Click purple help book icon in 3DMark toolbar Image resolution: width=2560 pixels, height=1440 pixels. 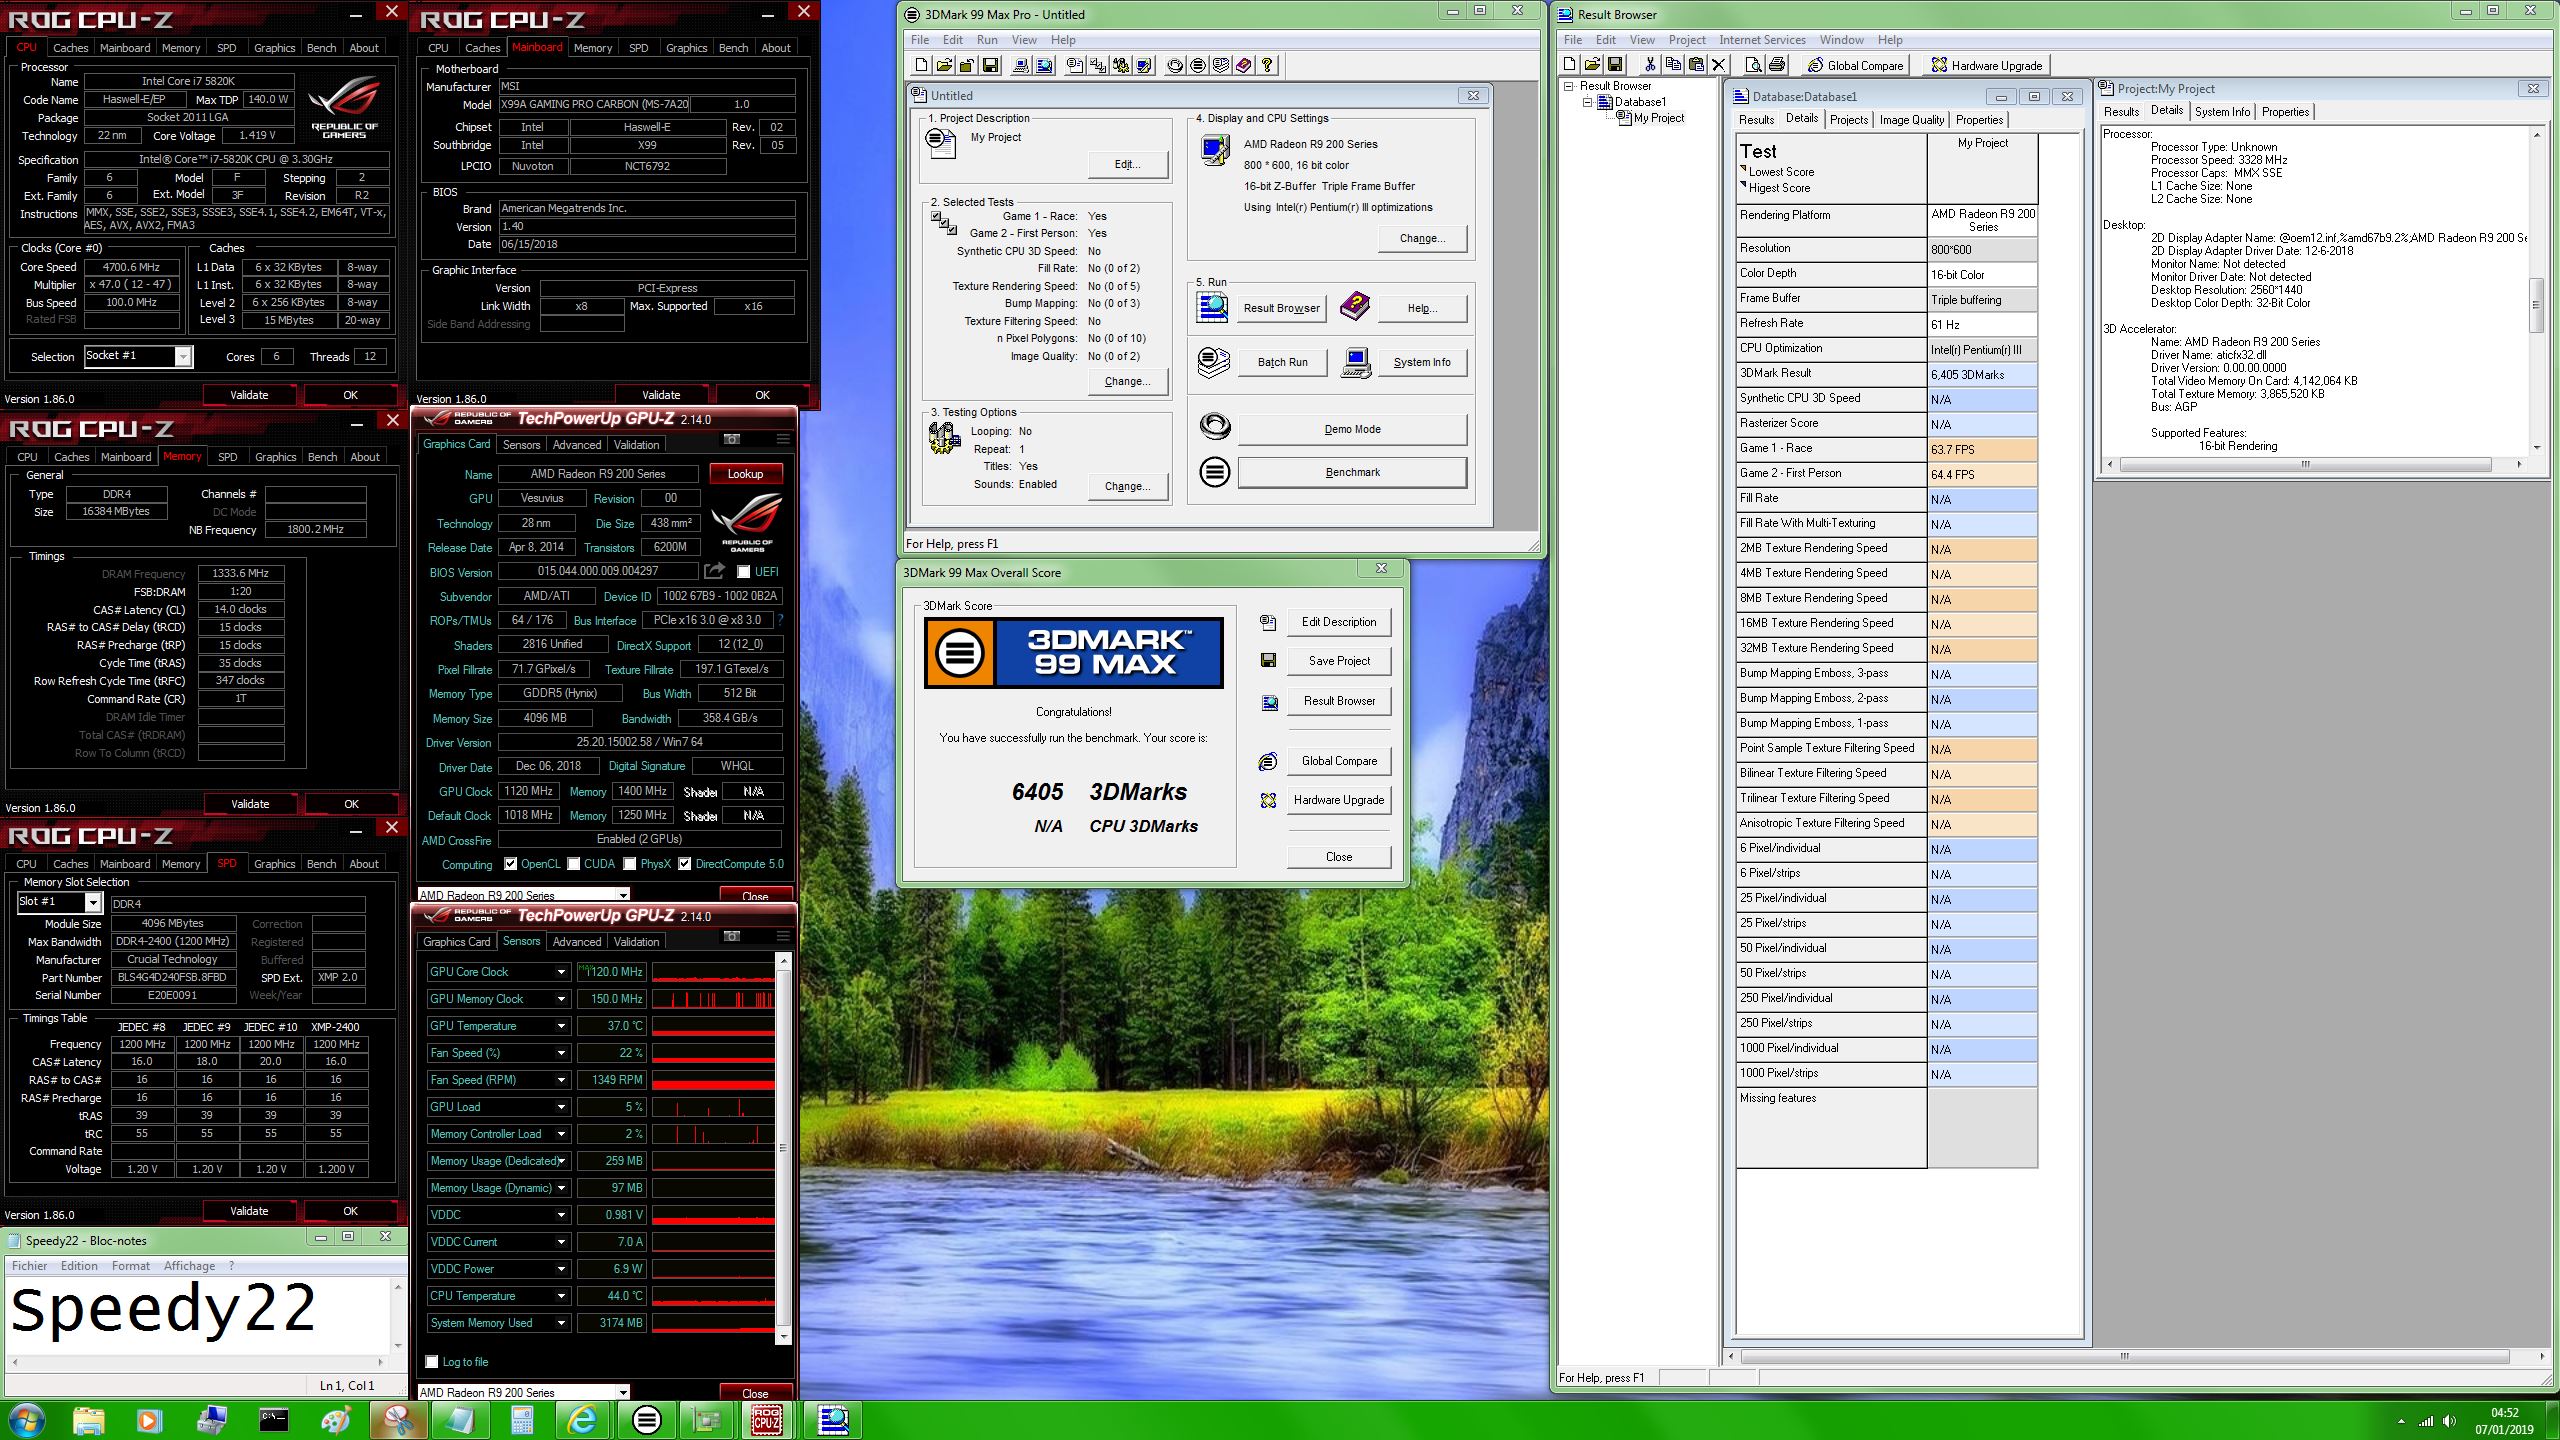pyautogui.click(x=1244, y=65)
